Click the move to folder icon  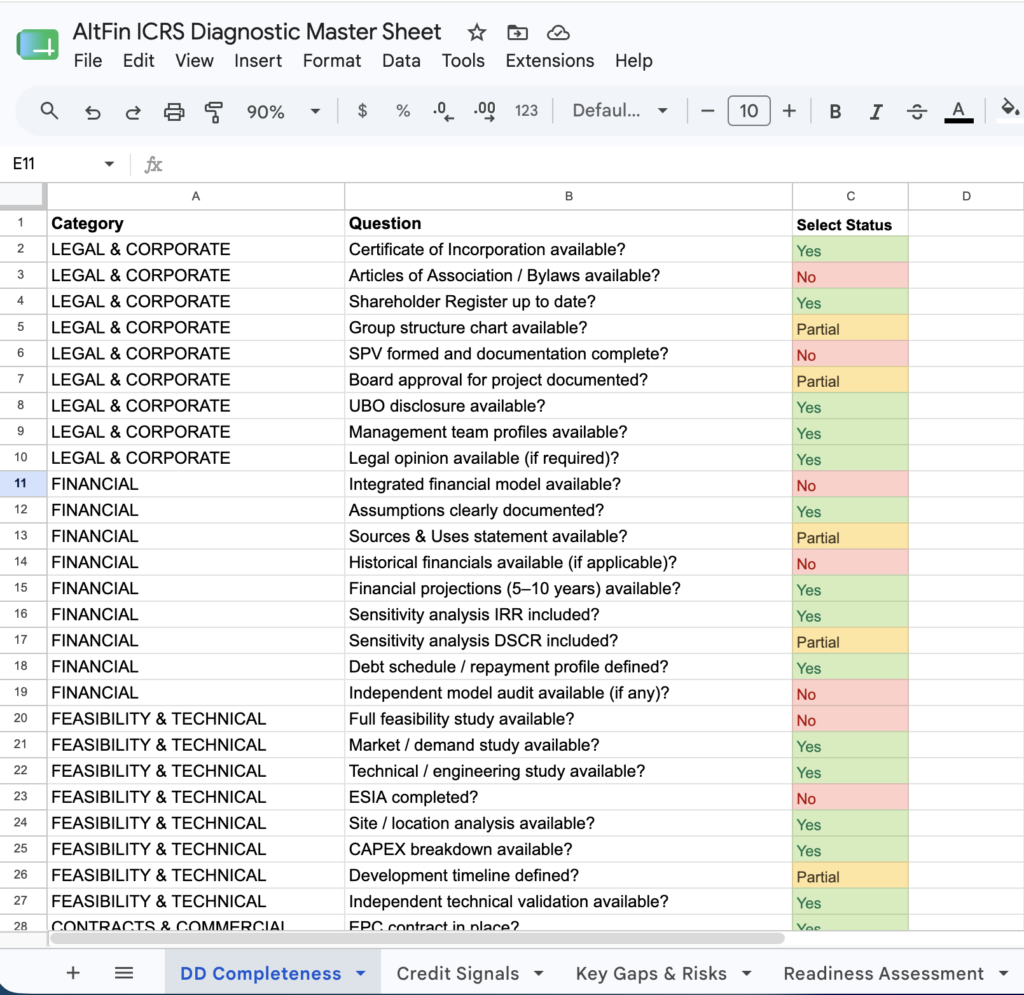[517, 32]
